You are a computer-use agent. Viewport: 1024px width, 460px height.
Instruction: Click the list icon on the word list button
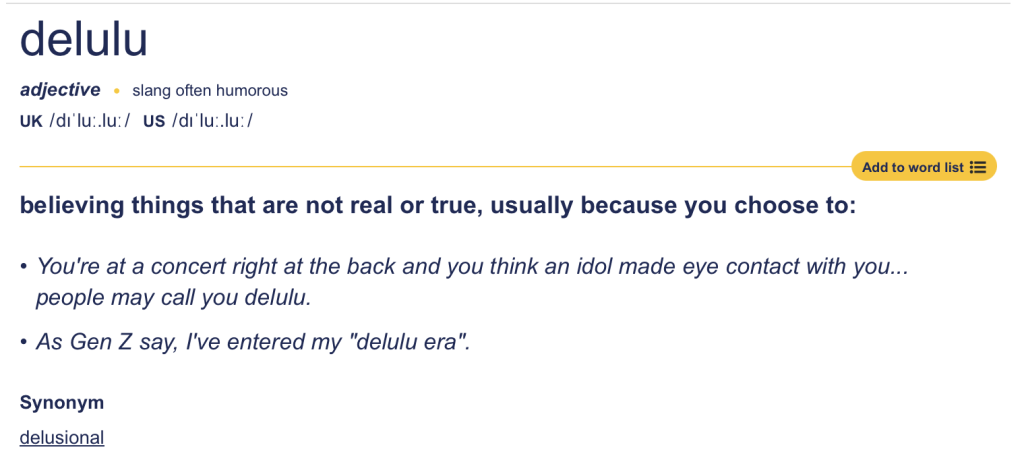coord(978,167)
